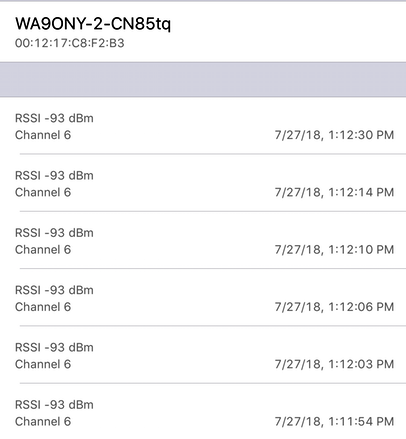
Task: Click RSSI -93 dBm in the 1:12:10 entry
Action: click(x=54, y=233)
